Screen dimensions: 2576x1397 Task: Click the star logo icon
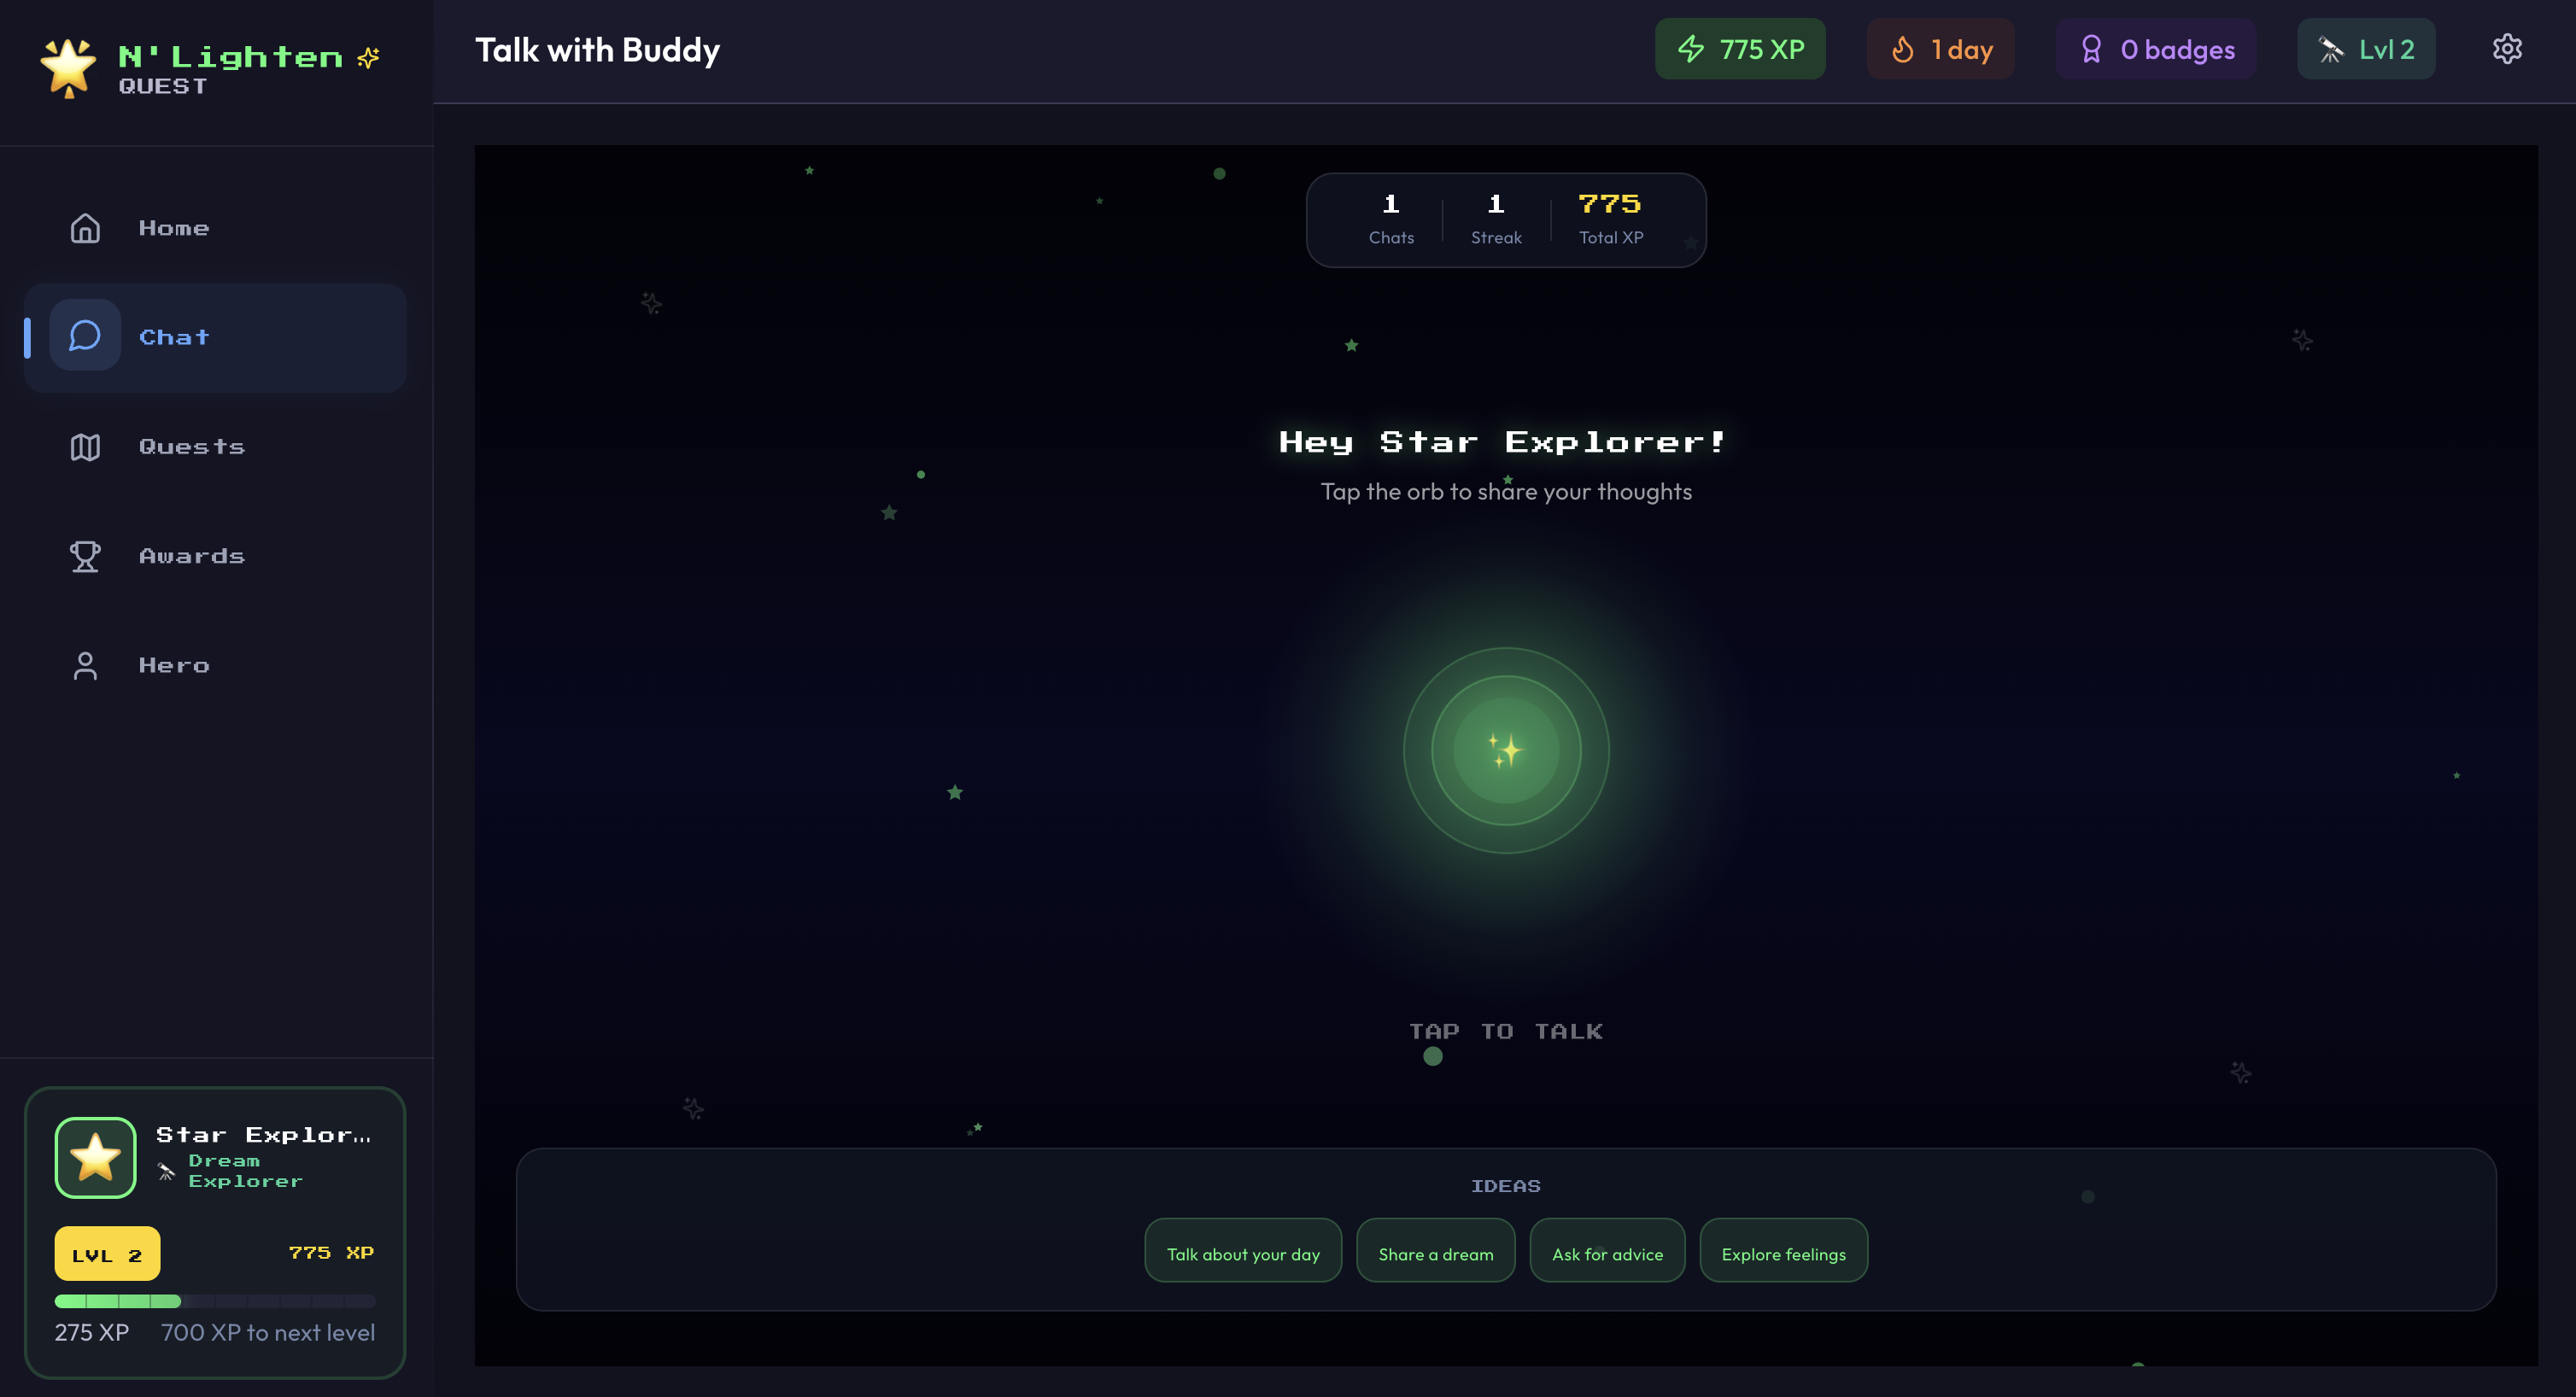tap(68, 67)
